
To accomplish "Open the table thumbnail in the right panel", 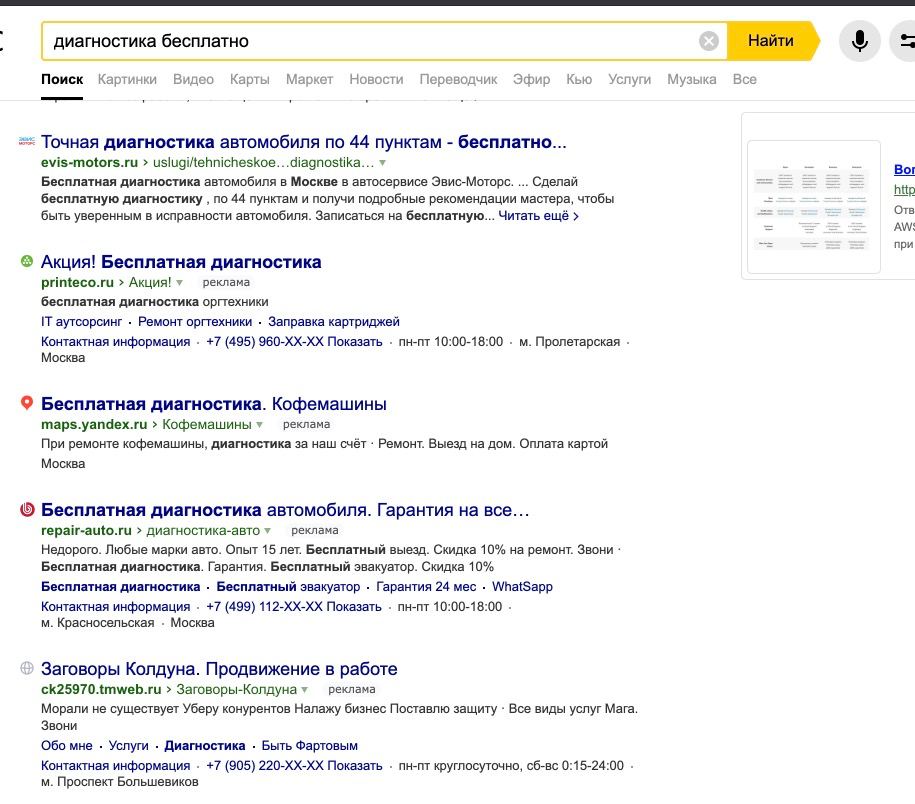I will 813,207.
